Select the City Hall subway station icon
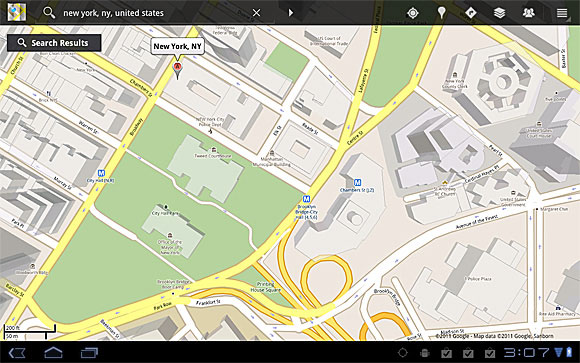 click(x=101, y=173)
